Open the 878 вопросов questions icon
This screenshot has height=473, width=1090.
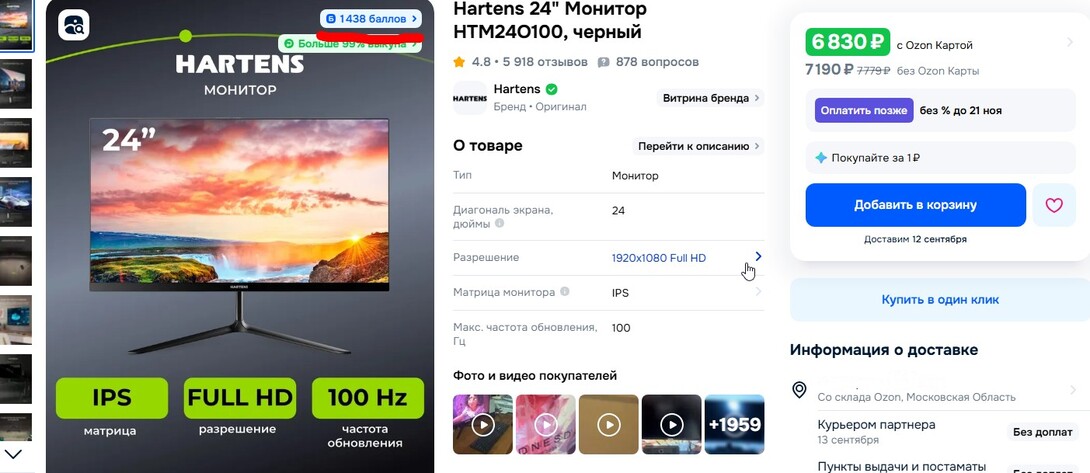pyautogui.click(x=603, y=62)
